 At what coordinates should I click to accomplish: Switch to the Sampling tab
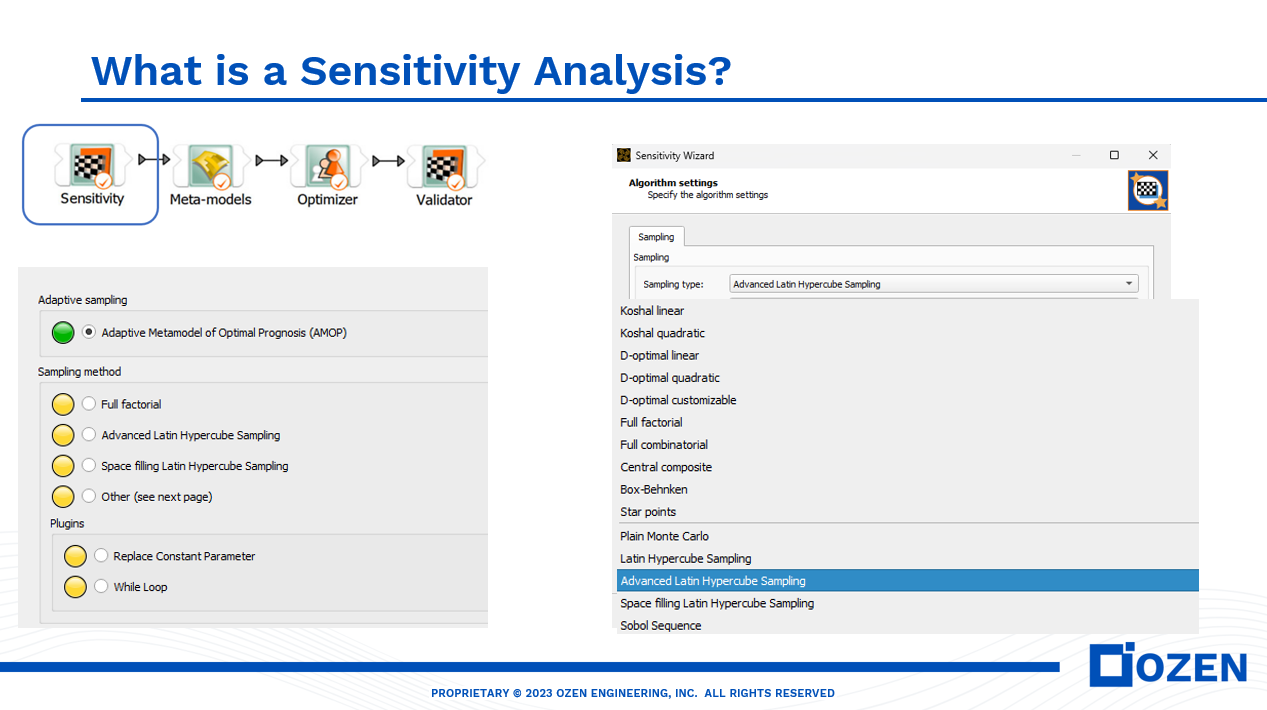(656, 236)
